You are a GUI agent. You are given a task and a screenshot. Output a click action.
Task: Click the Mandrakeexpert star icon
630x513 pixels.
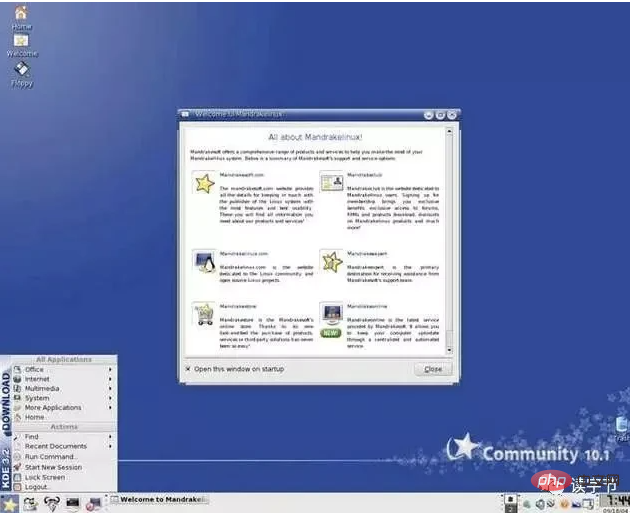click(331, 262)
